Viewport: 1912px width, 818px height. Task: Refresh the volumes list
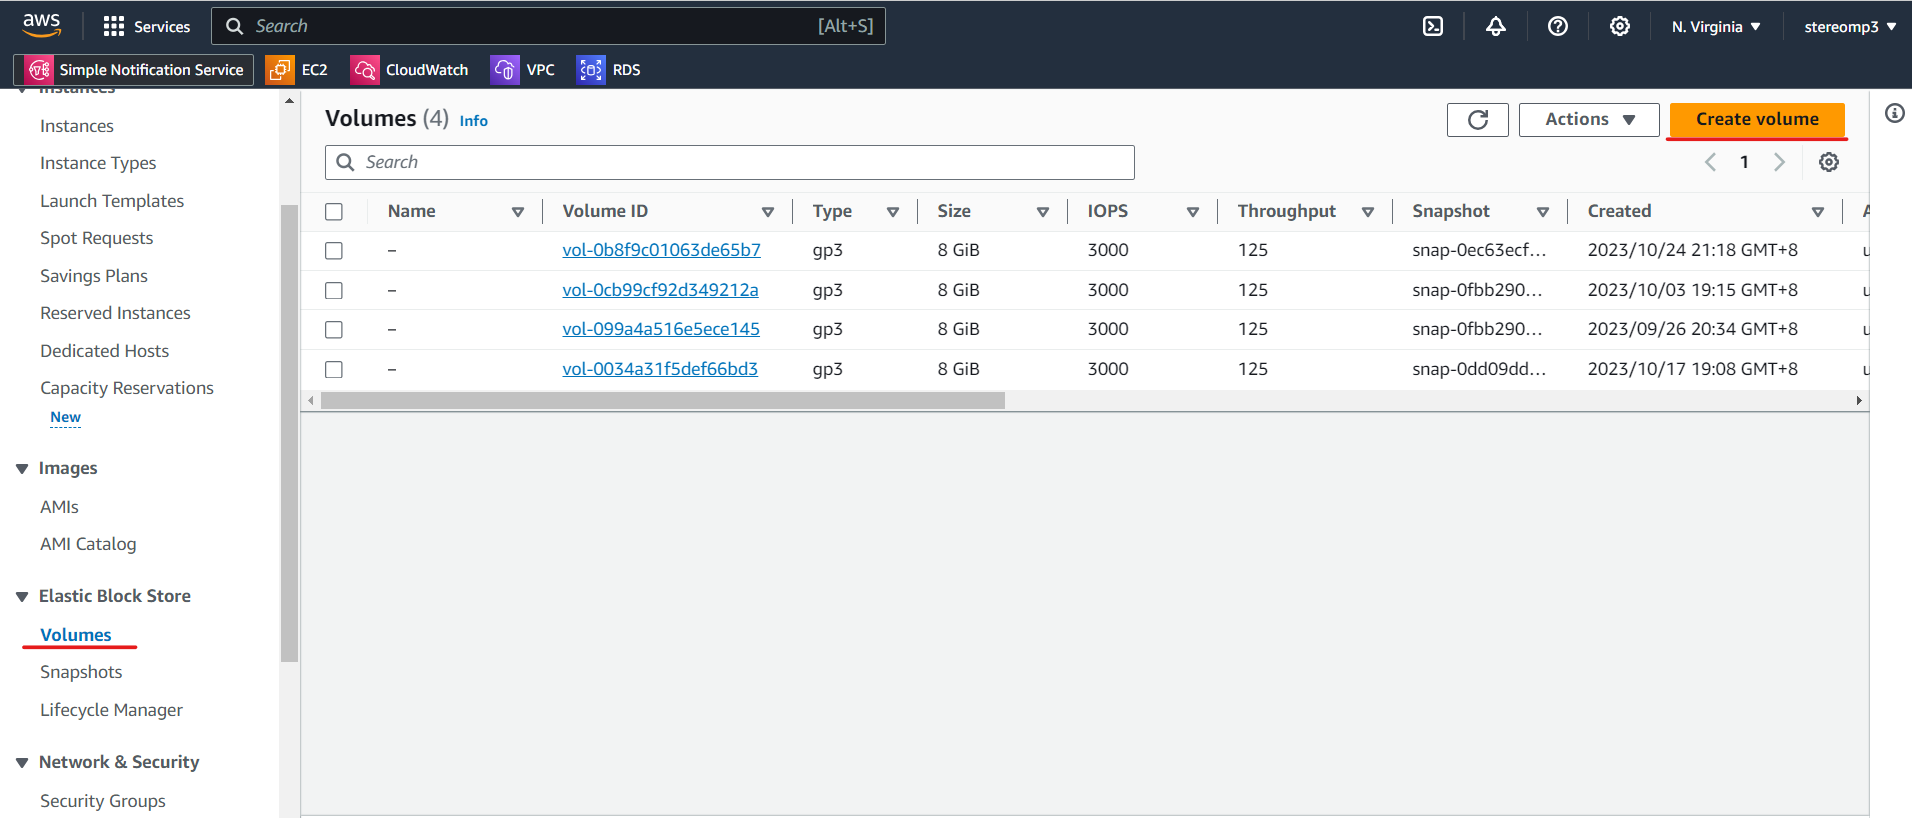1478,120
